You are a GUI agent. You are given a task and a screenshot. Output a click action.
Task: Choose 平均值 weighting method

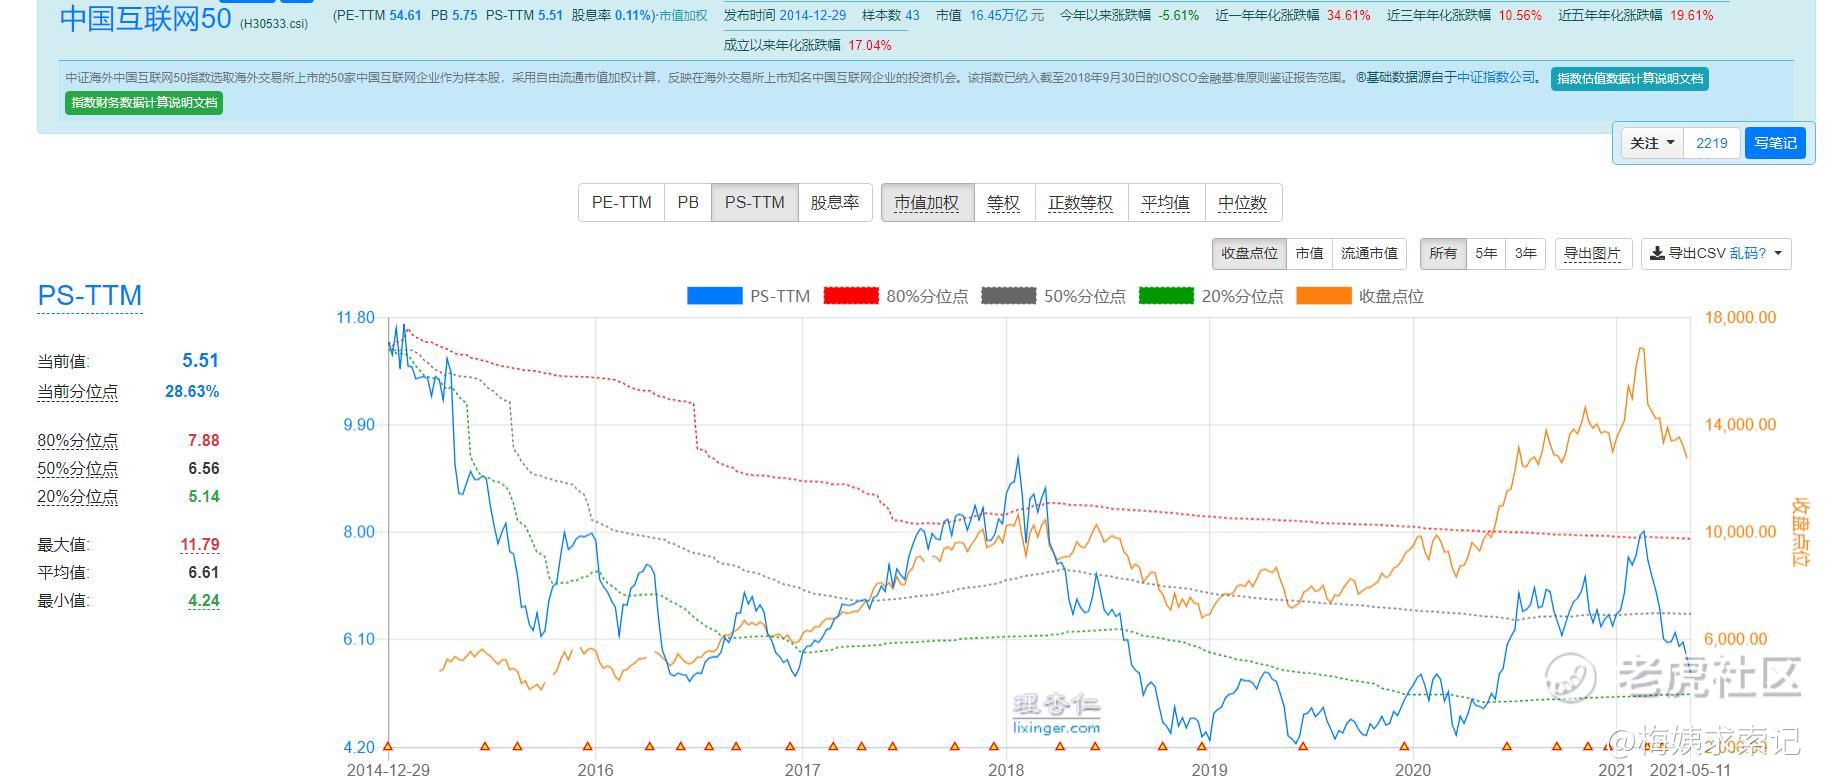pos(1166,203)
